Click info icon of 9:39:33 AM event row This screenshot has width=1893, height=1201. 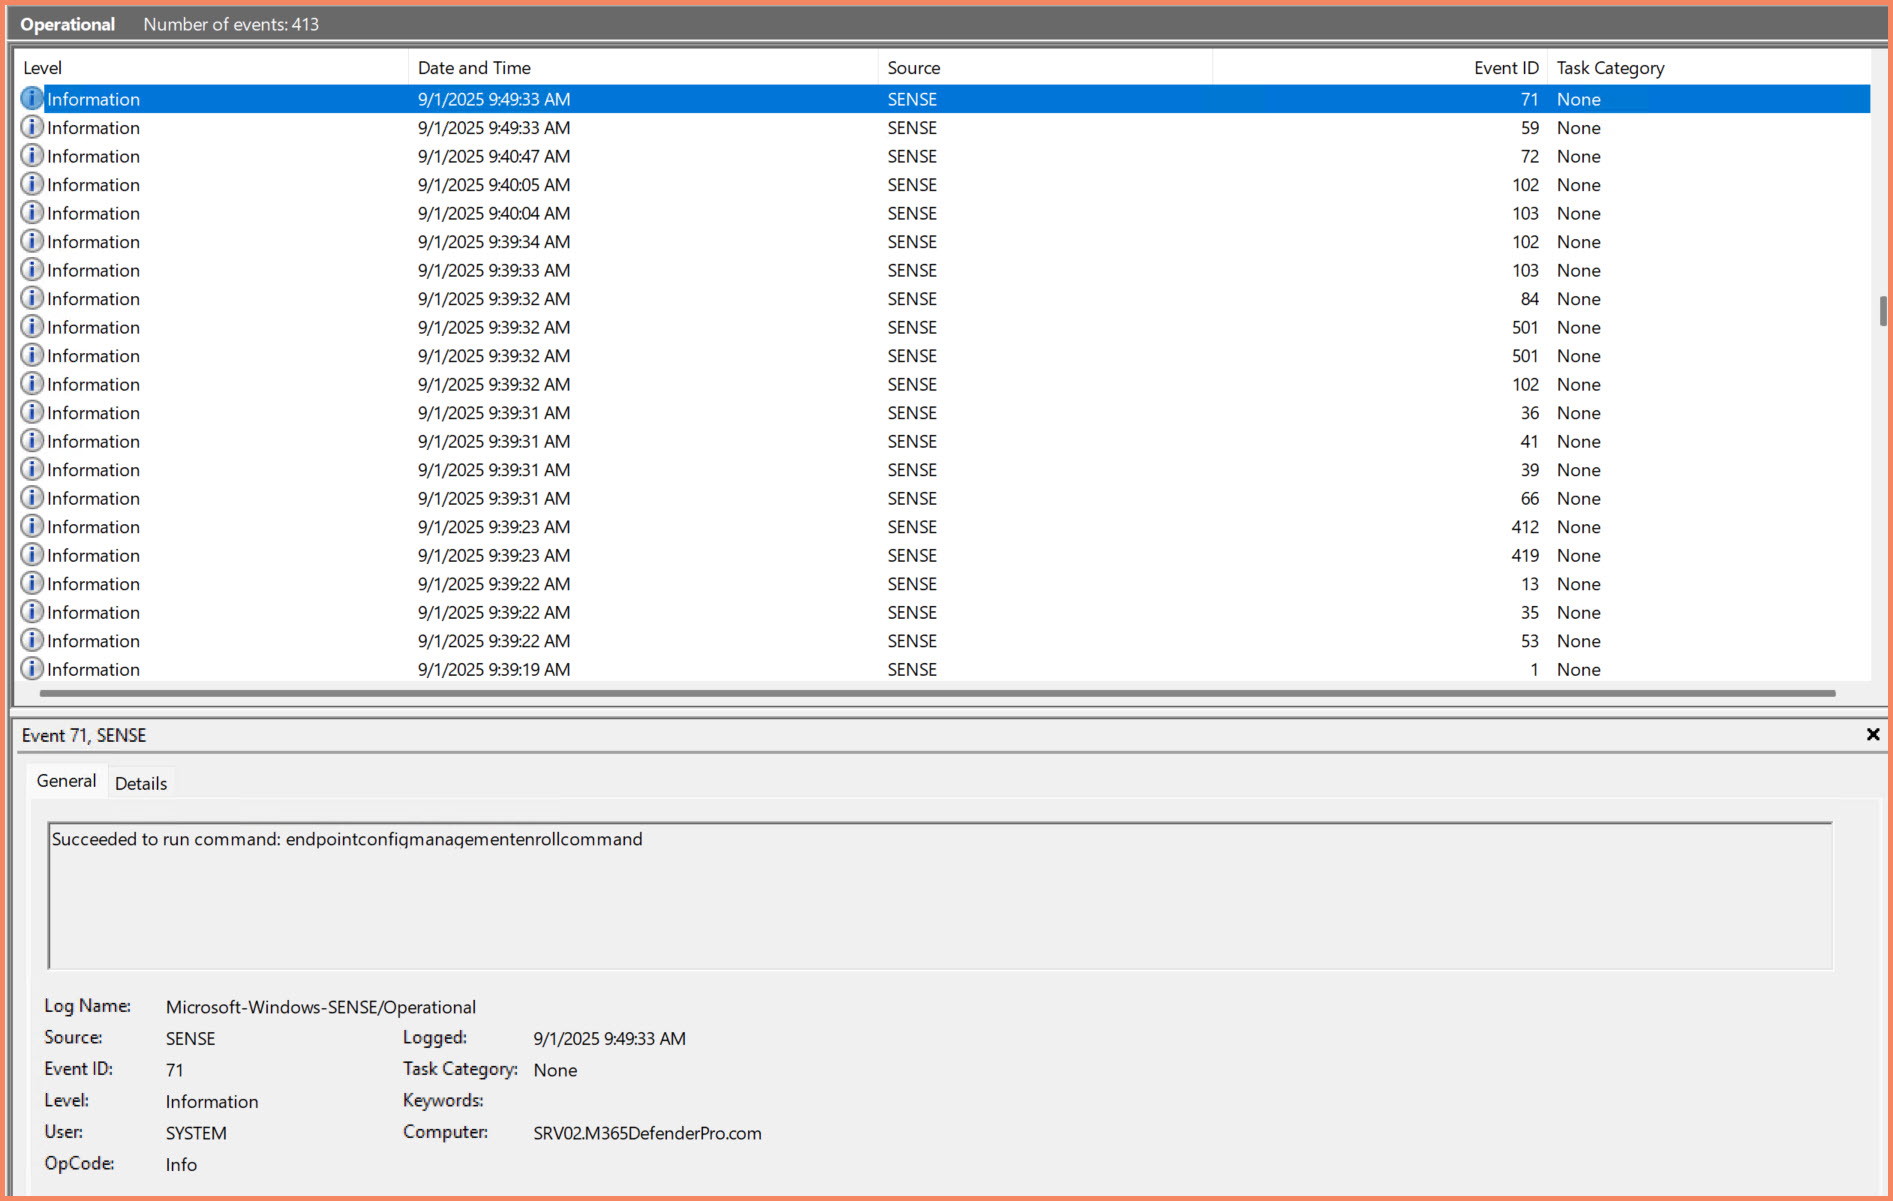click(x=32, y=270)
